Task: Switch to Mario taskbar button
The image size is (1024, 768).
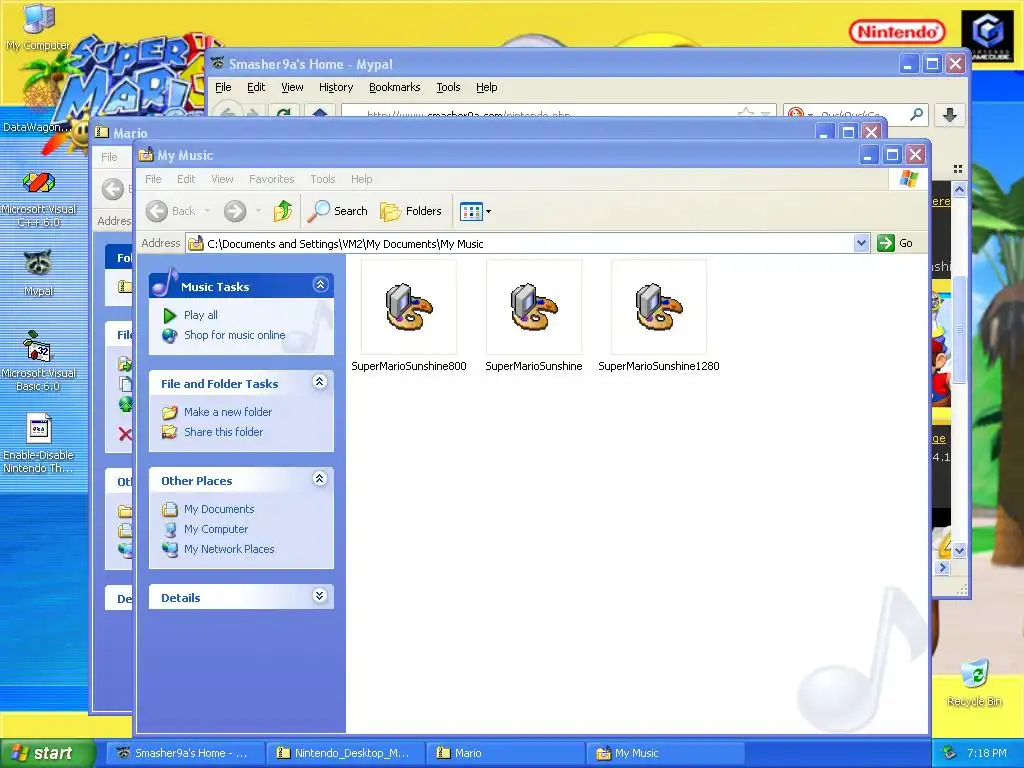Action: (505, 753)
